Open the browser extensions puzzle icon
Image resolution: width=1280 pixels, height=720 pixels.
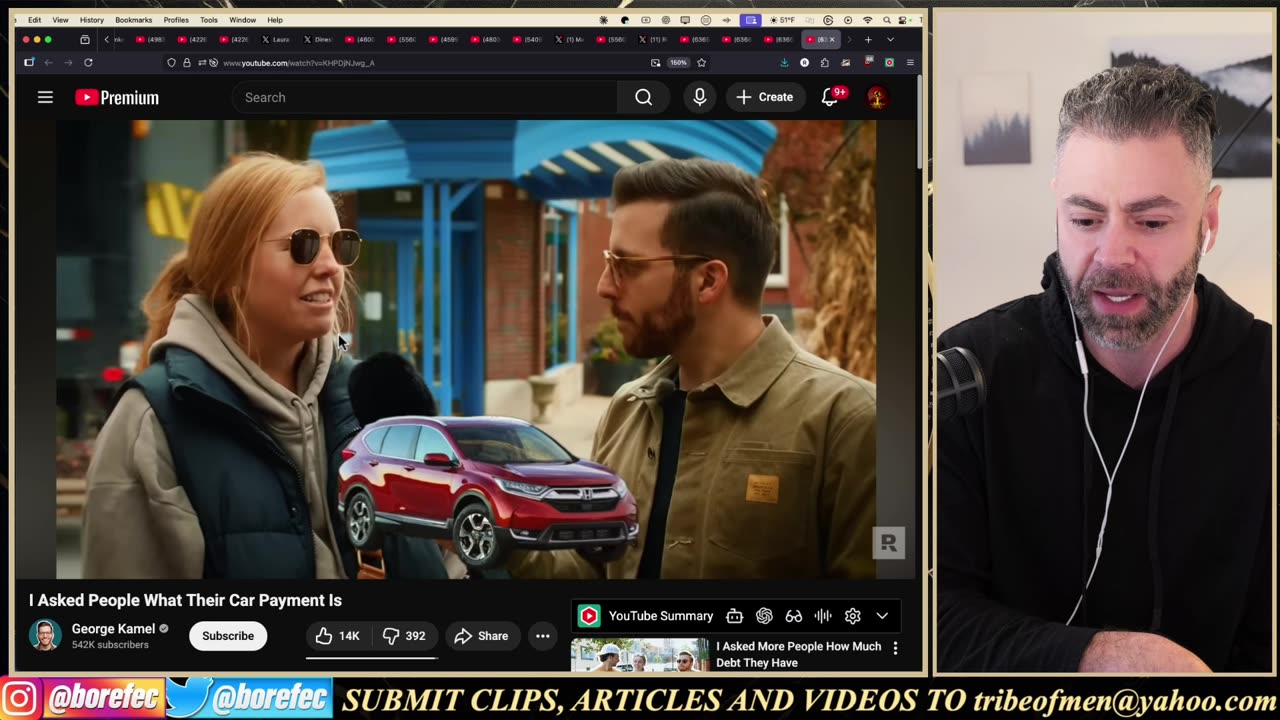point(824,62)
